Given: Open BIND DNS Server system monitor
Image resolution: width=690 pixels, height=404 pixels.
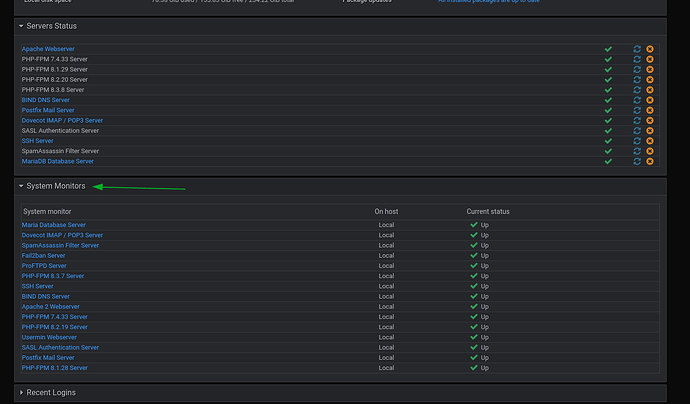Looking at the screenshot, I should click(46, 296).
